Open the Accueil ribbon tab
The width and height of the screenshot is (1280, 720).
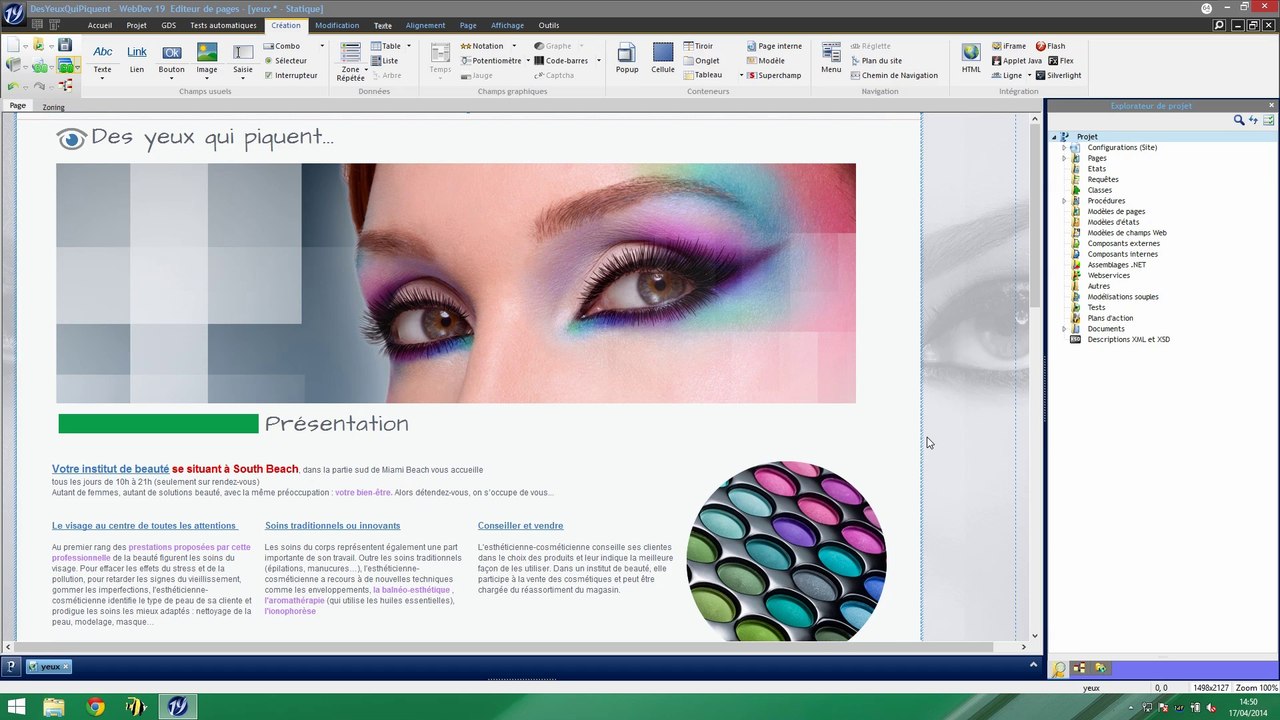pyautogui.click(x=100, y=25)
